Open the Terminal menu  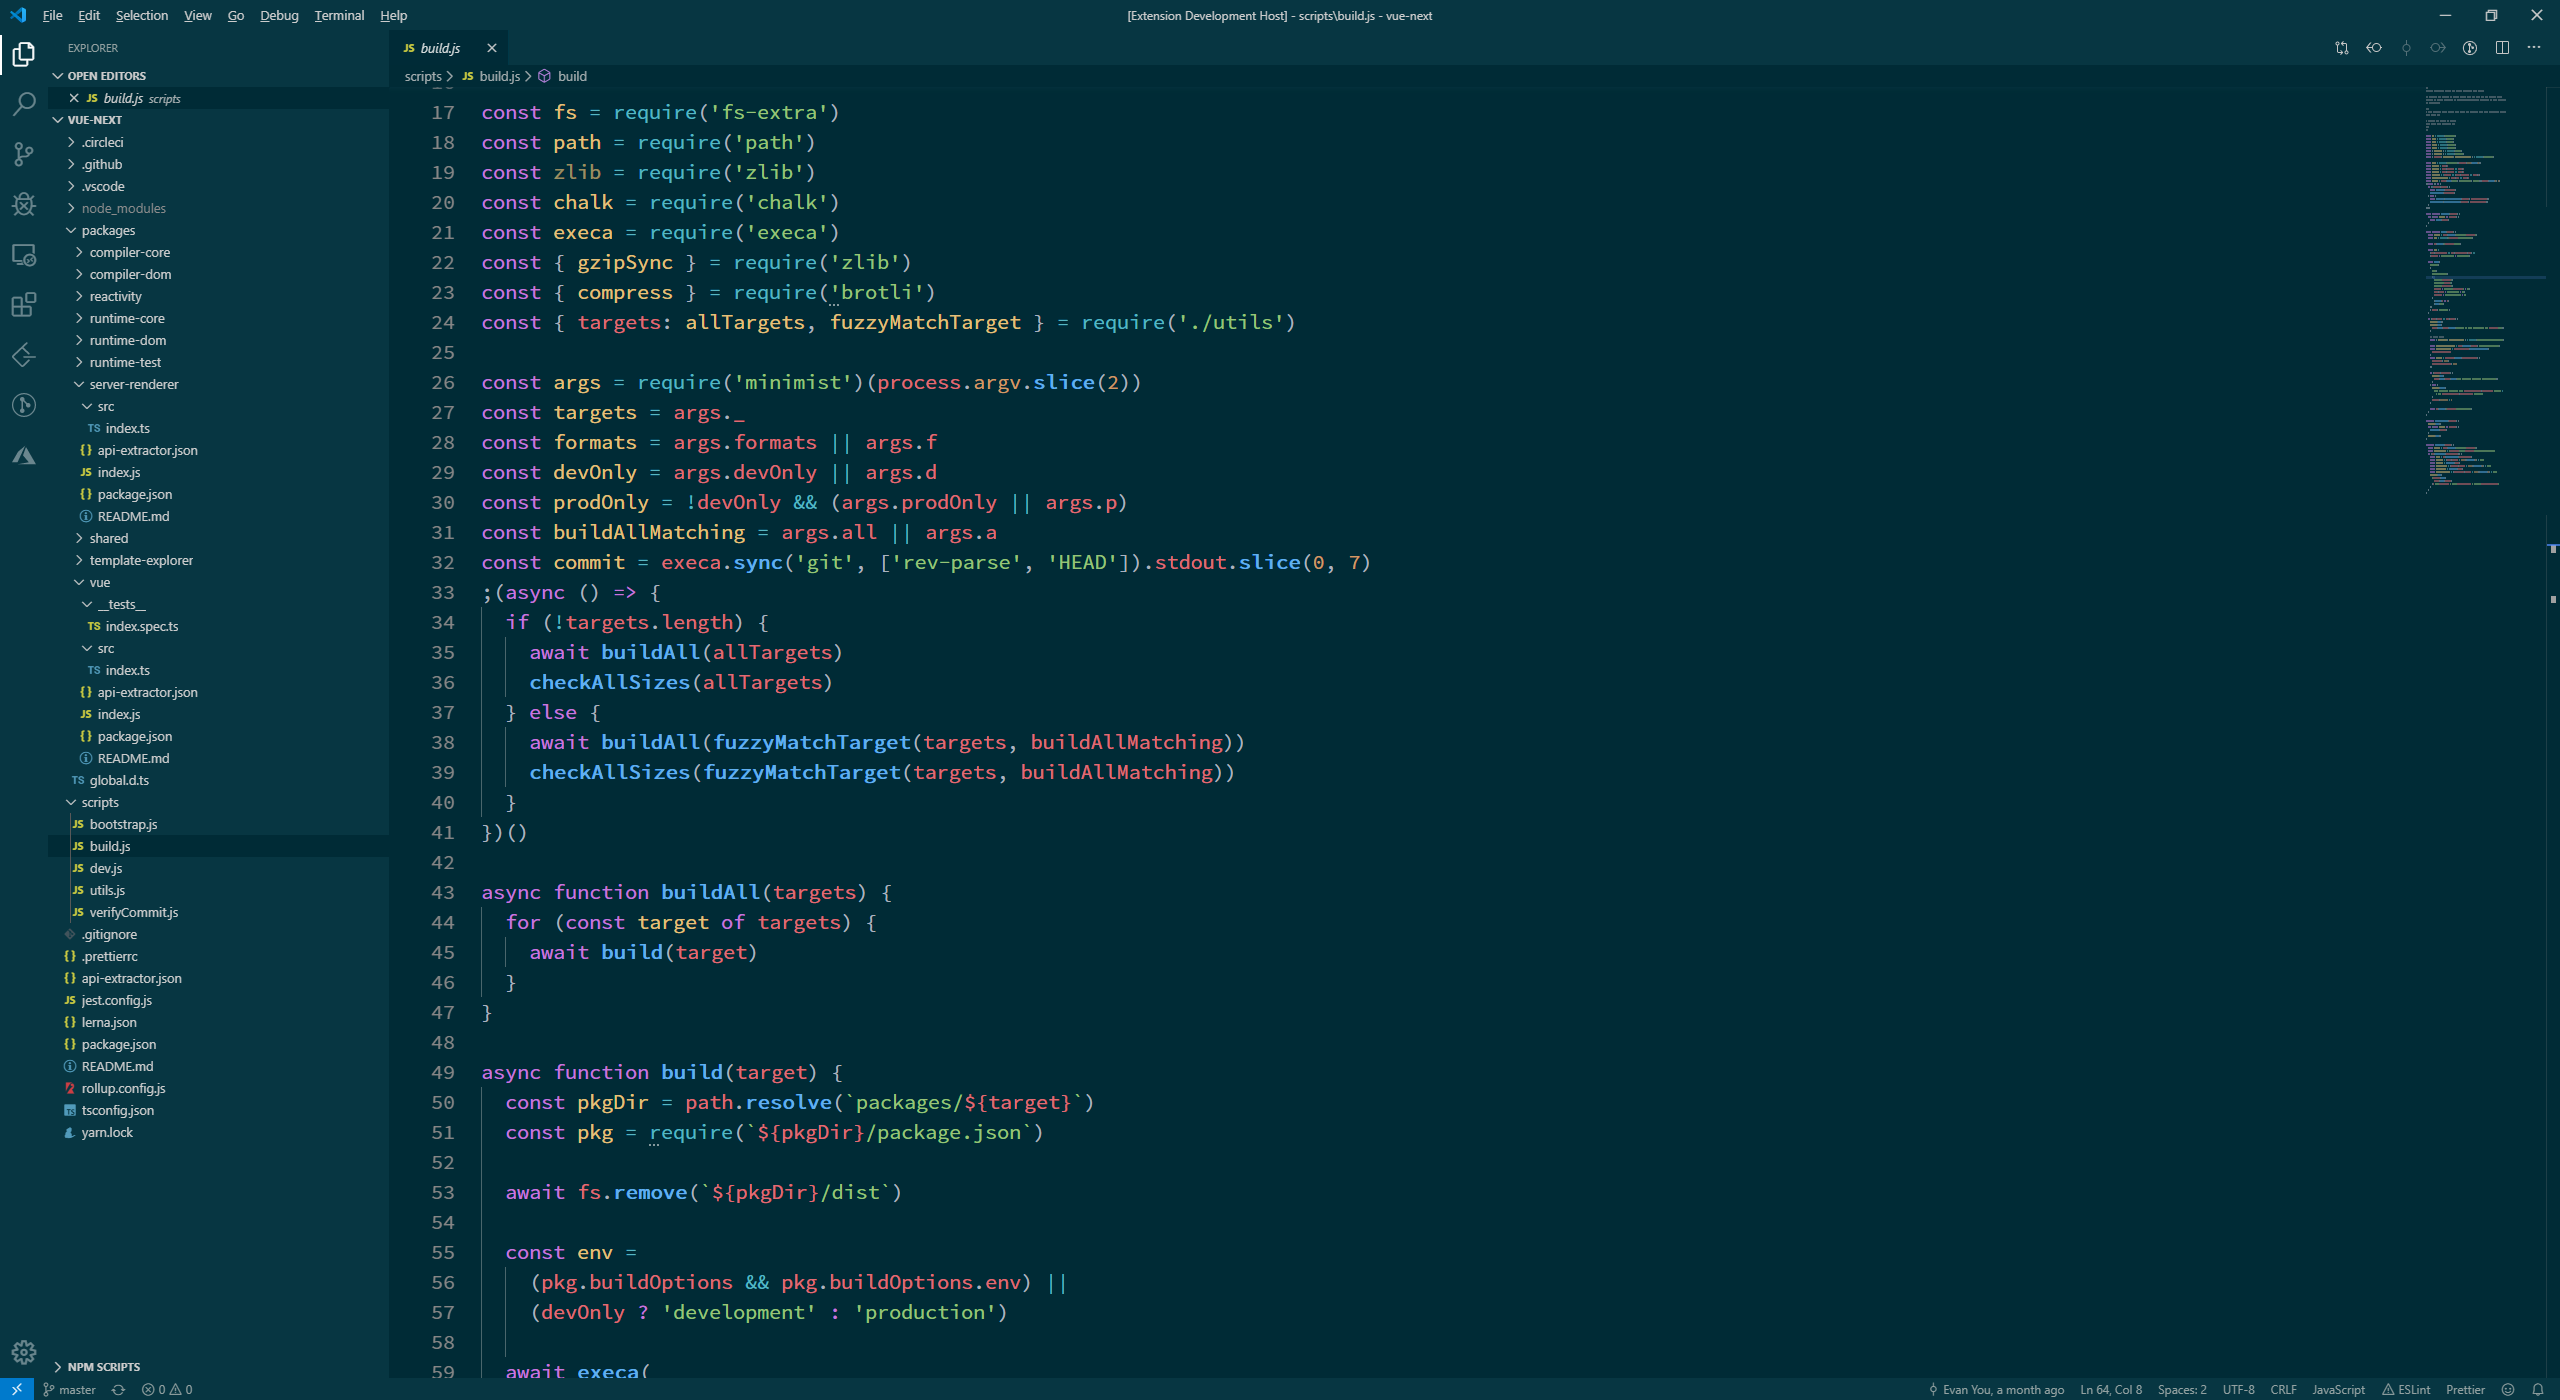pyautogui.click(x=339, y=15)
